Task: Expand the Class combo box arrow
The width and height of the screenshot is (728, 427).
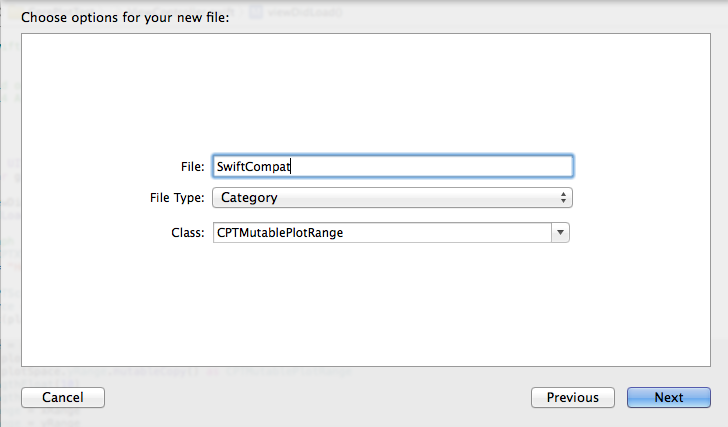Action: (560, 232)
